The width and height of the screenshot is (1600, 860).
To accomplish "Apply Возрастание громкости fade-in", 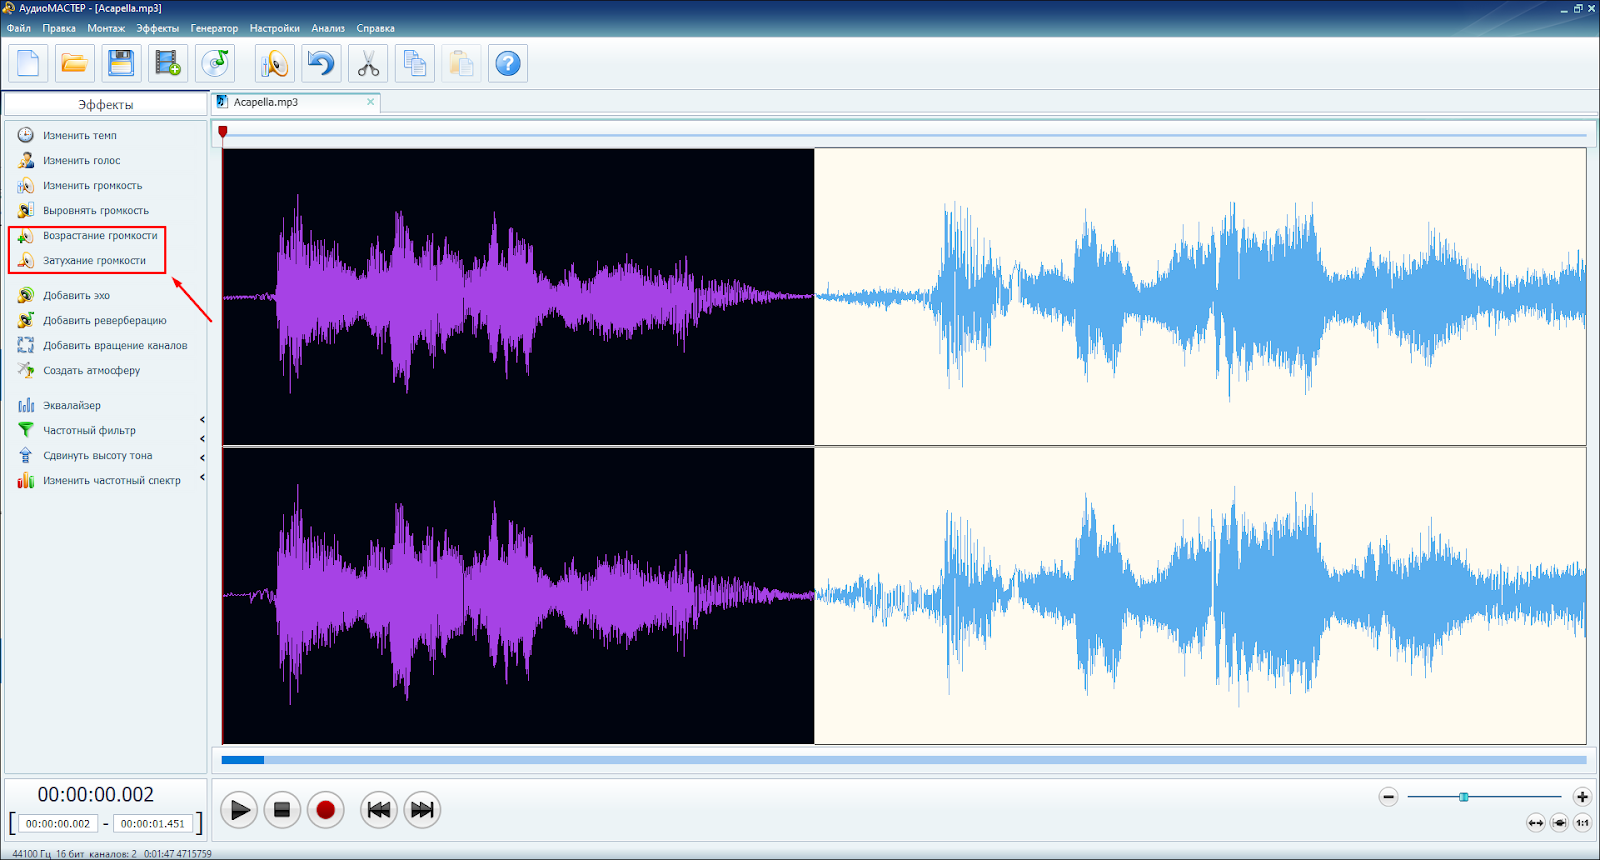I will pyautogui.click(x=100, y=235).
